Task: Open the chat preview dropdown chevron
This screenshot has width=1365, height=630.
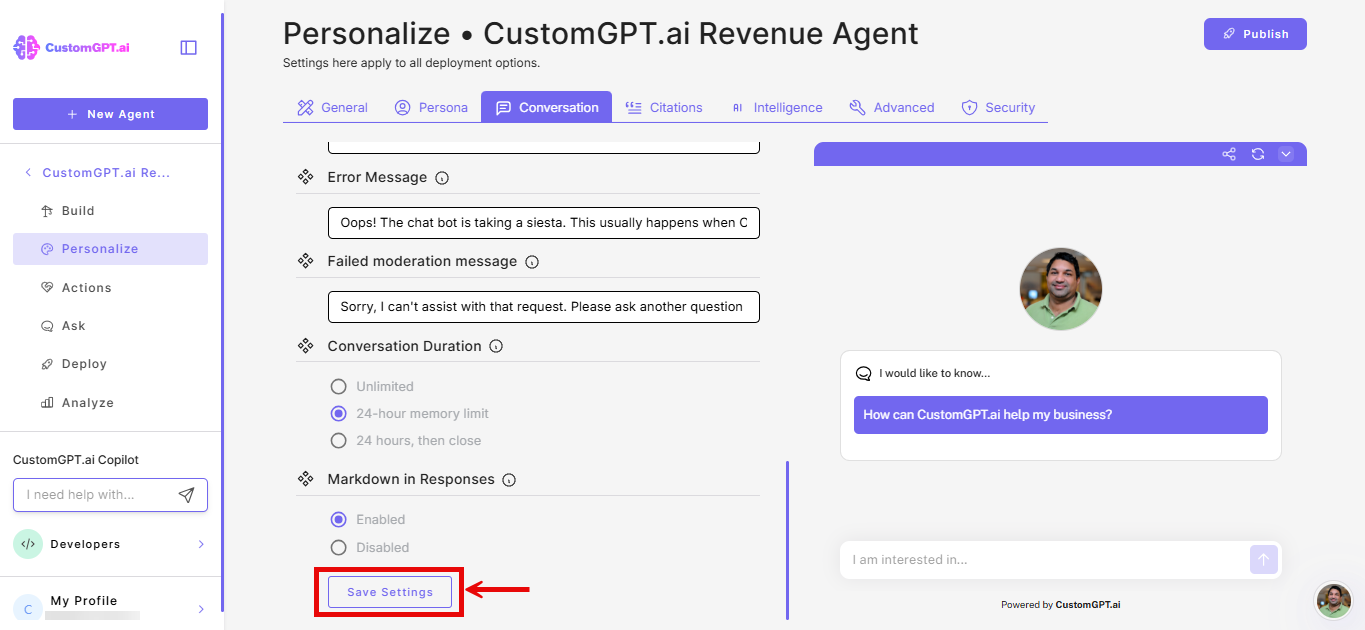Action: pos(1286,154)
